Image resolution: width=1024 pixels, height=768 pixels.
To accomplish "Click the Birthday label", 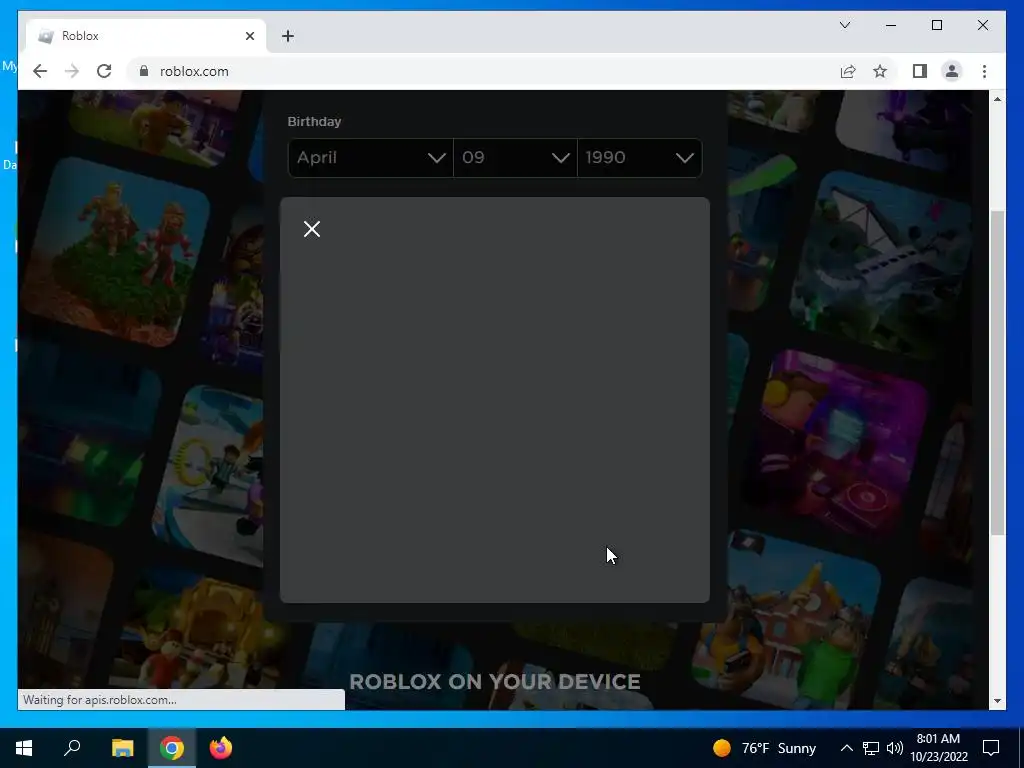I will tap(314, 121).
